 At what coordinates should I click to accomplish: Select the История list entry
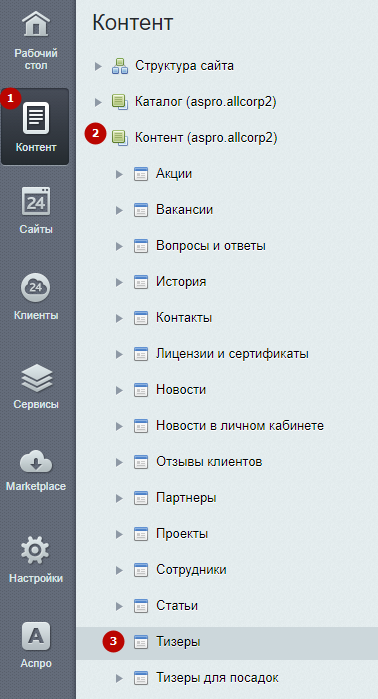coord(181,282)
